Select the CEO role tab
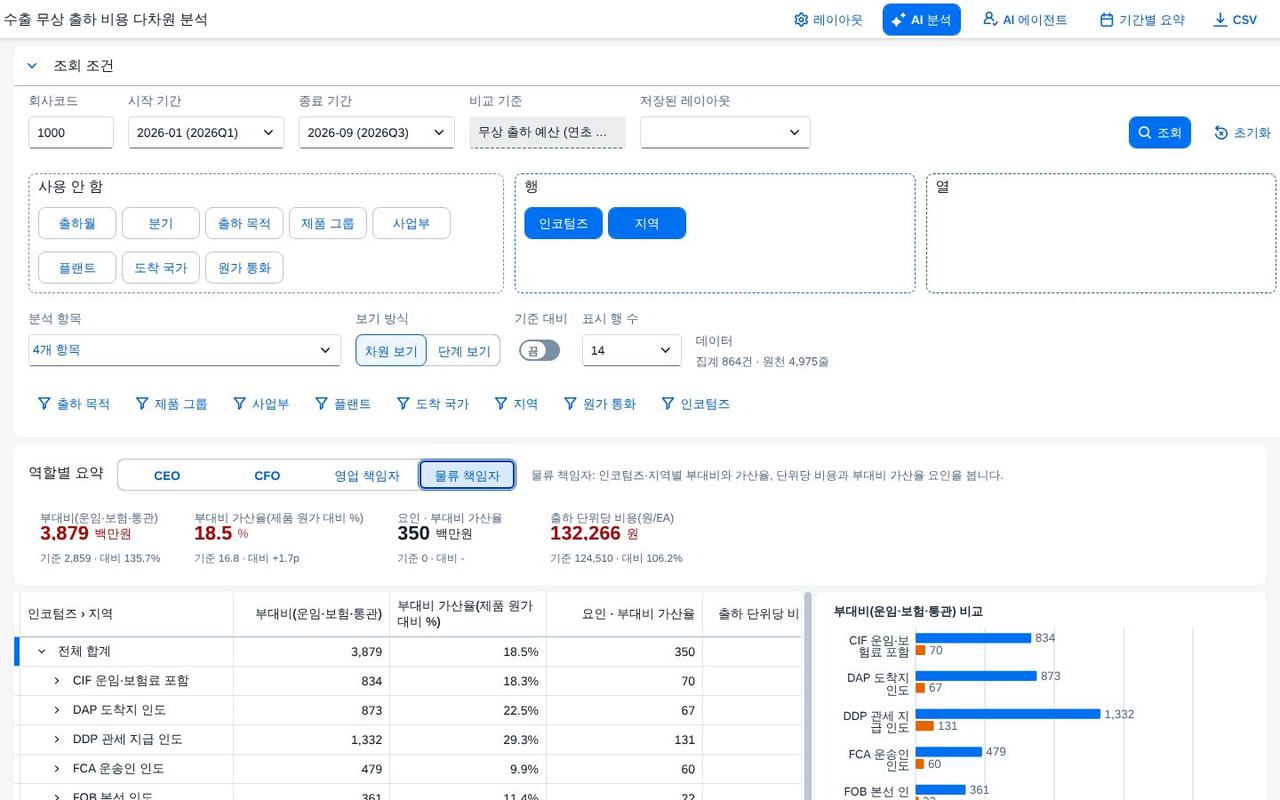Screen dimensions: 1280x800 [x=167, y=475]
